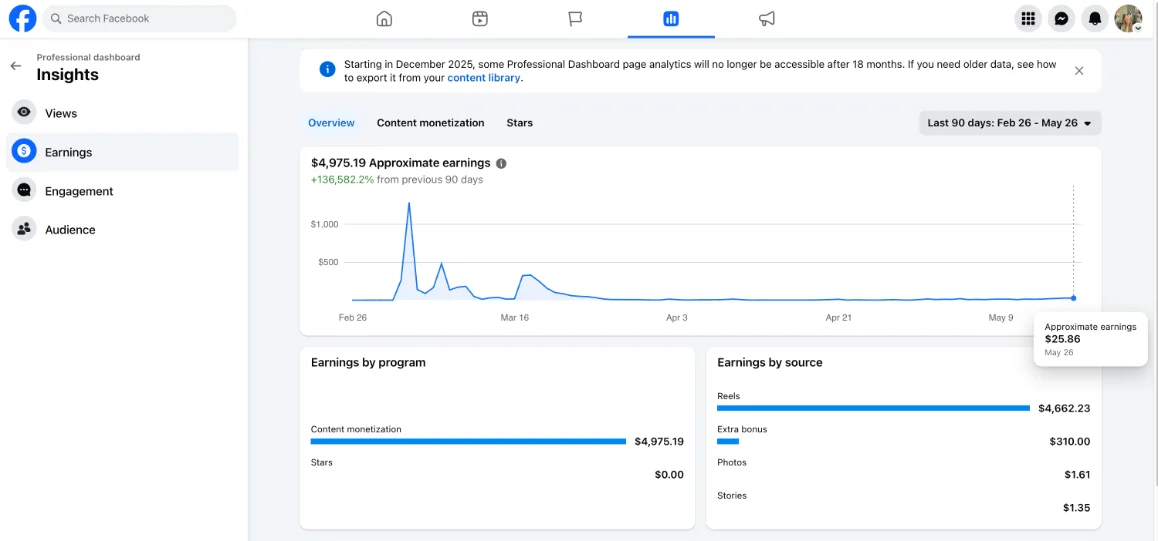Open the Ads megaphone icon
The width and height of the screenshot is (1158, 541).
click(767, 18)
